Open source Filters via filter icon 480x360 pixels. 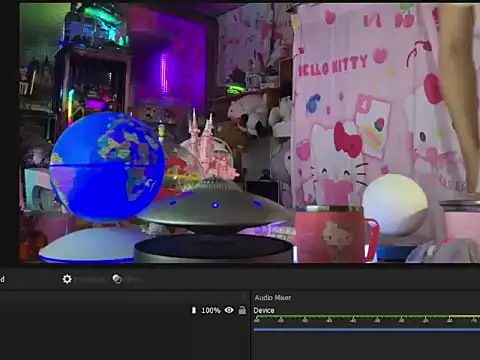(117, 279)
